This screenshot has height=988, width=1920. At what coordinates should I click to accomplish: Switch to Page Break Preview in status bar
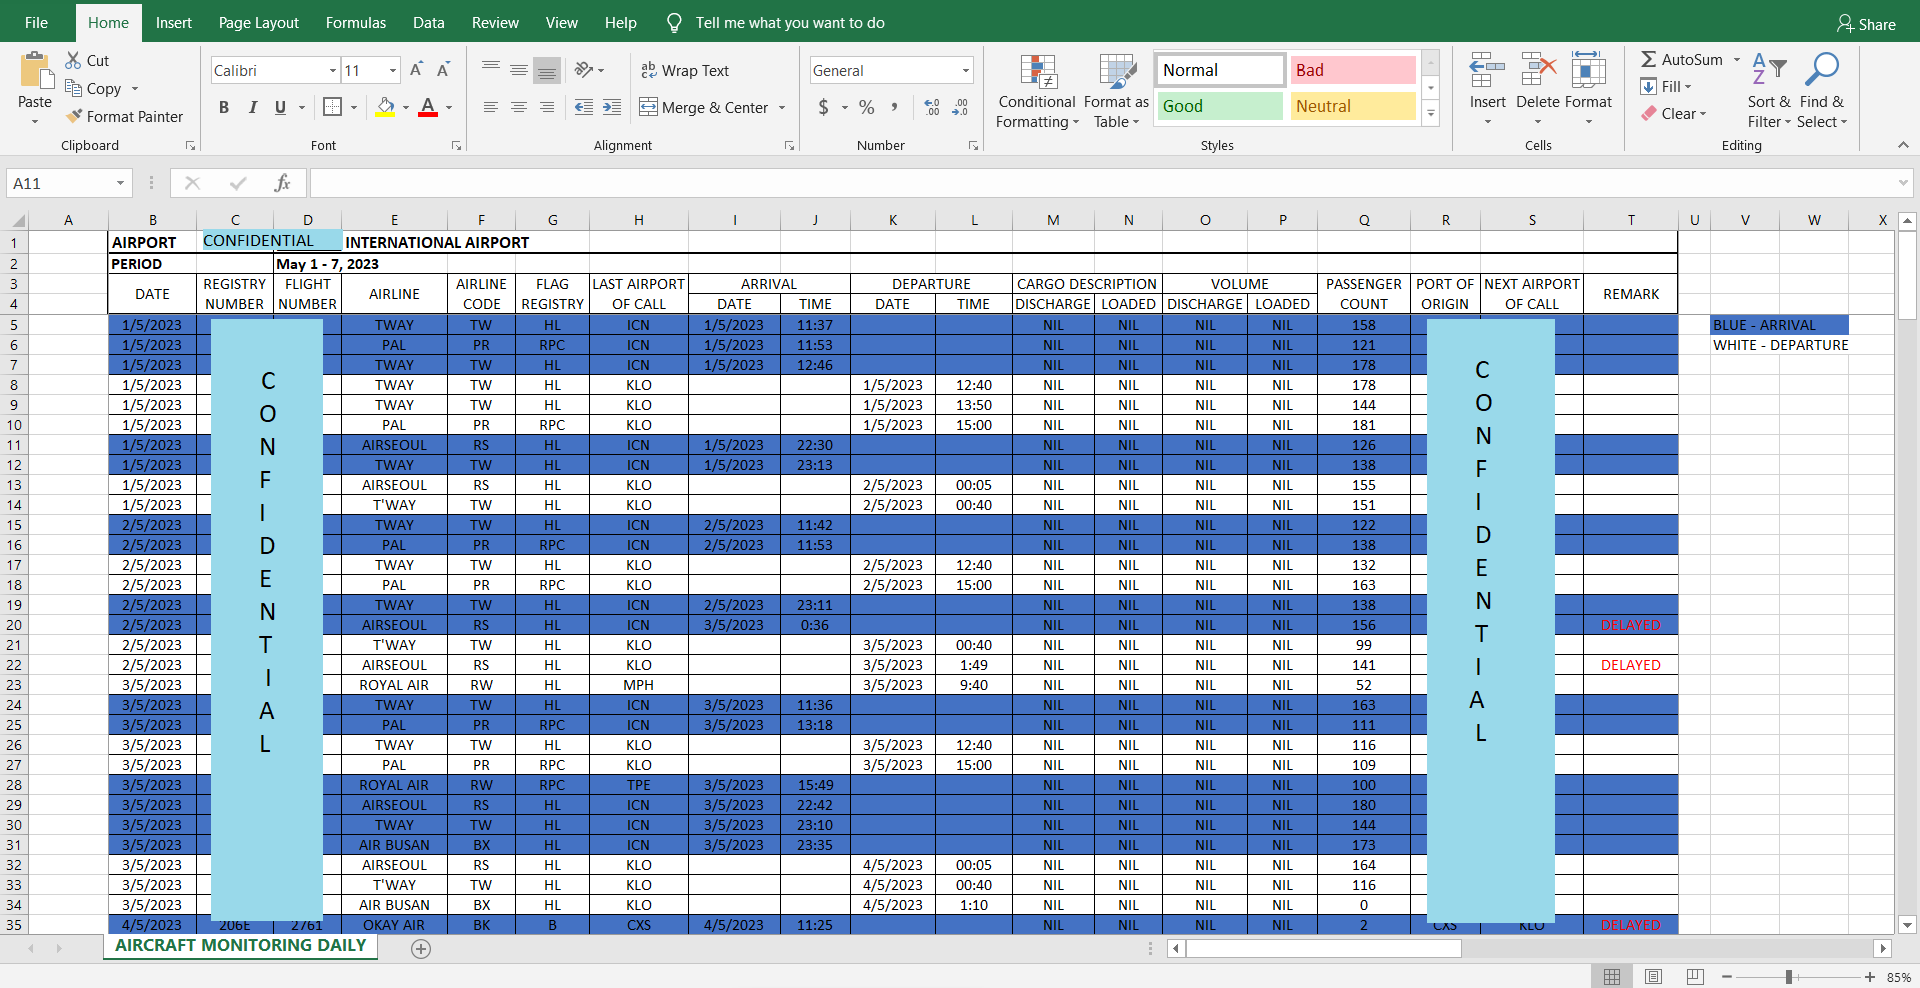[1695, 977]
